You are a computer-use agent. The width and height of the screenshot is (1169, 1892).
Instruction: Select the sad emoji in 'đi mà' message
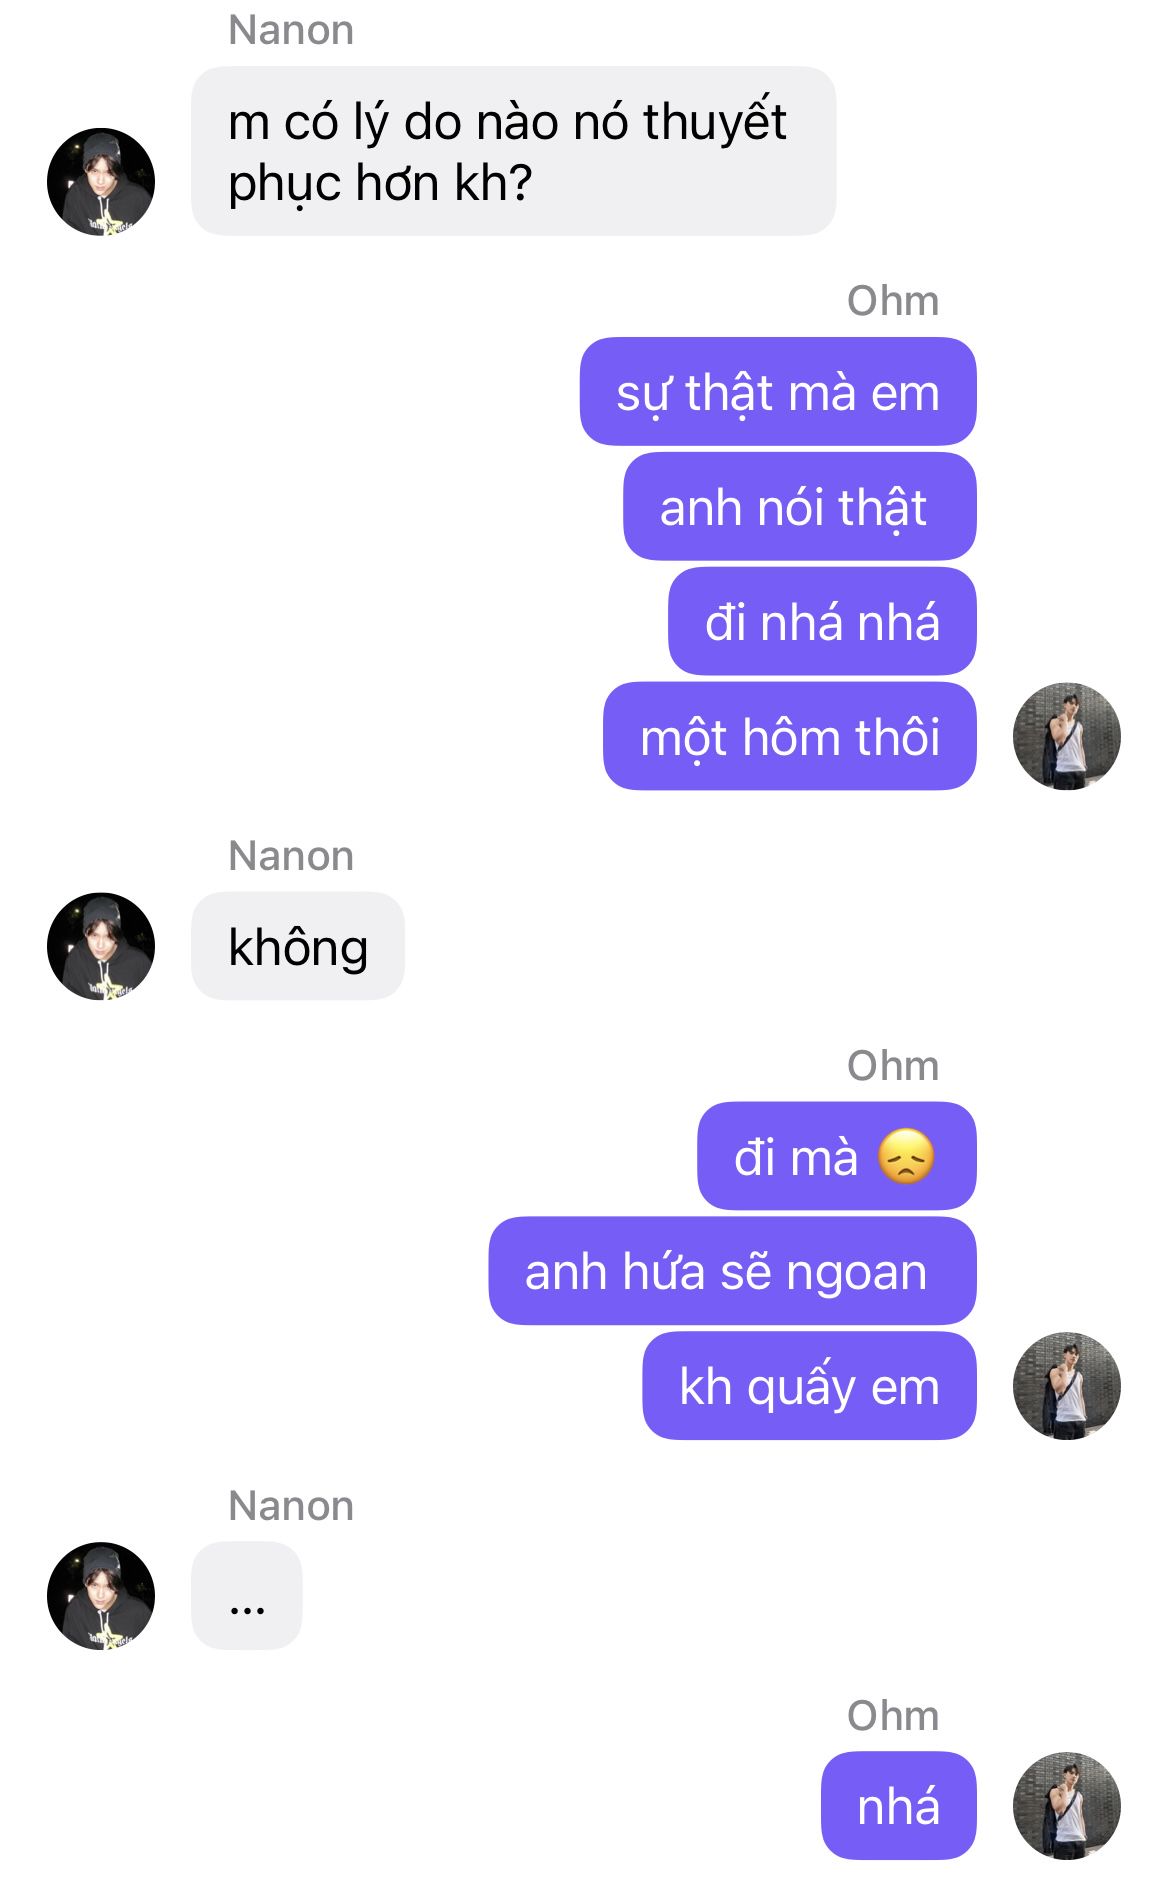(x=906, y=1157)
